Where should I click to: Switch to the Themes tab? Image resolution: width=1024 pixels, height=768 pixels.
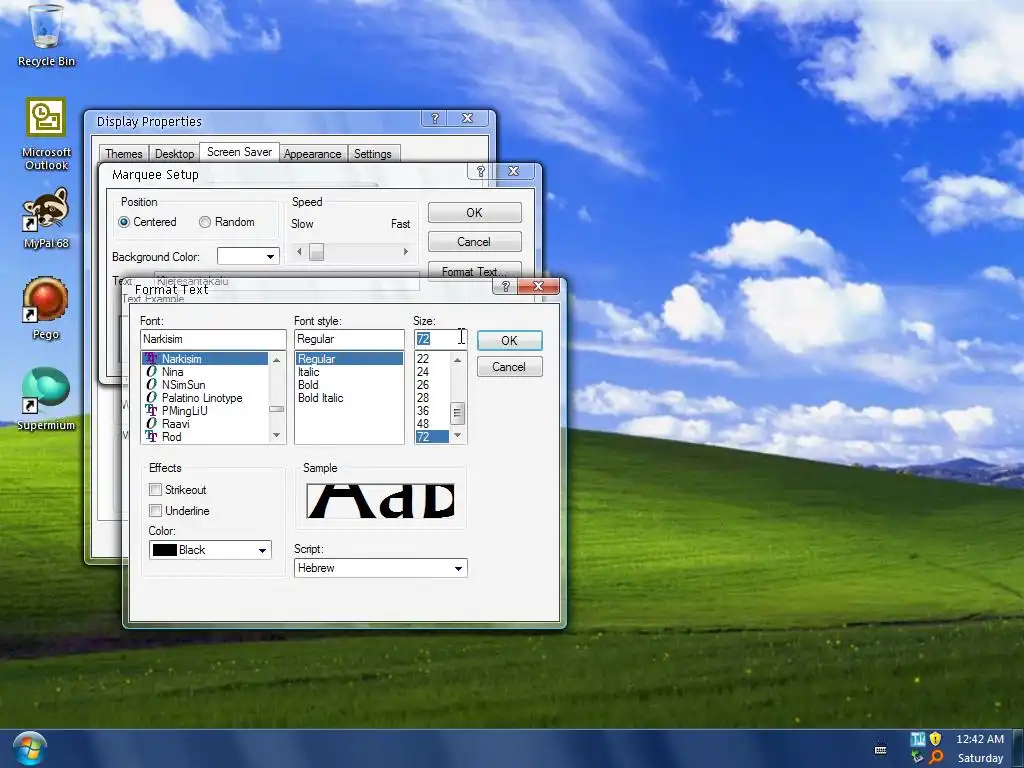(123, 154)
